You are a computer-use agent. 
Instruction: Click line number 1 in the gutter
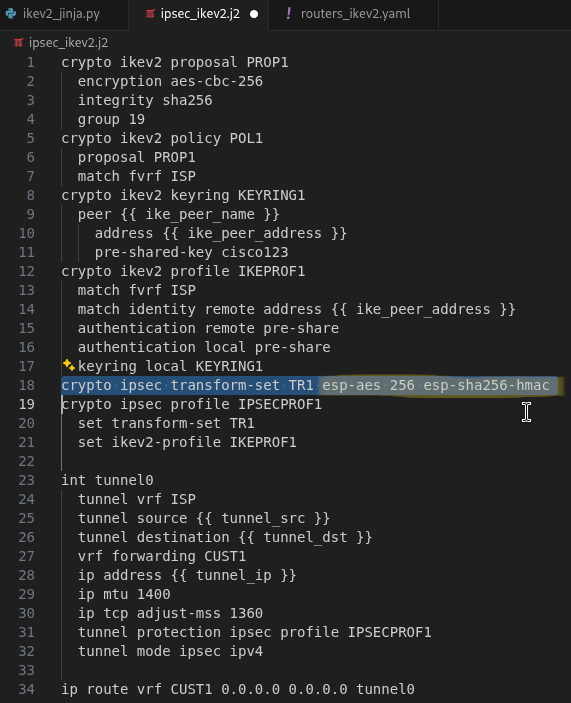point(30,62)
